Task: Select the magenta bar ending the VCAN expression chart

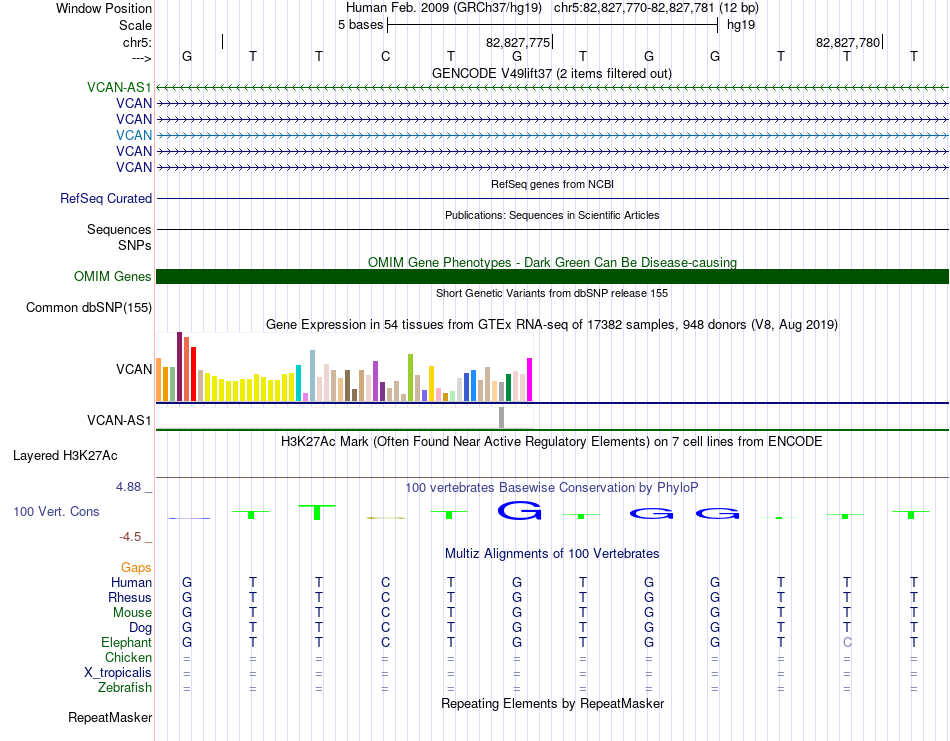Action: point(529,379)
